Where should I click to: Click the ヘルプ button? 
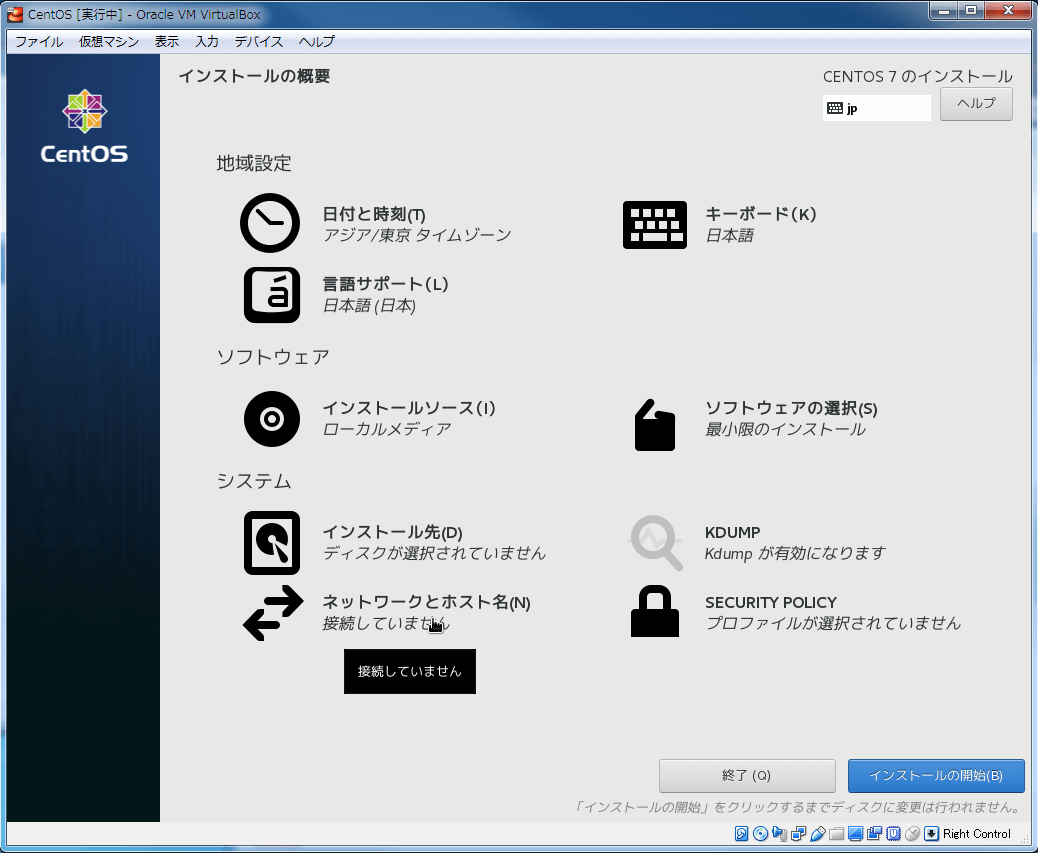975,103
